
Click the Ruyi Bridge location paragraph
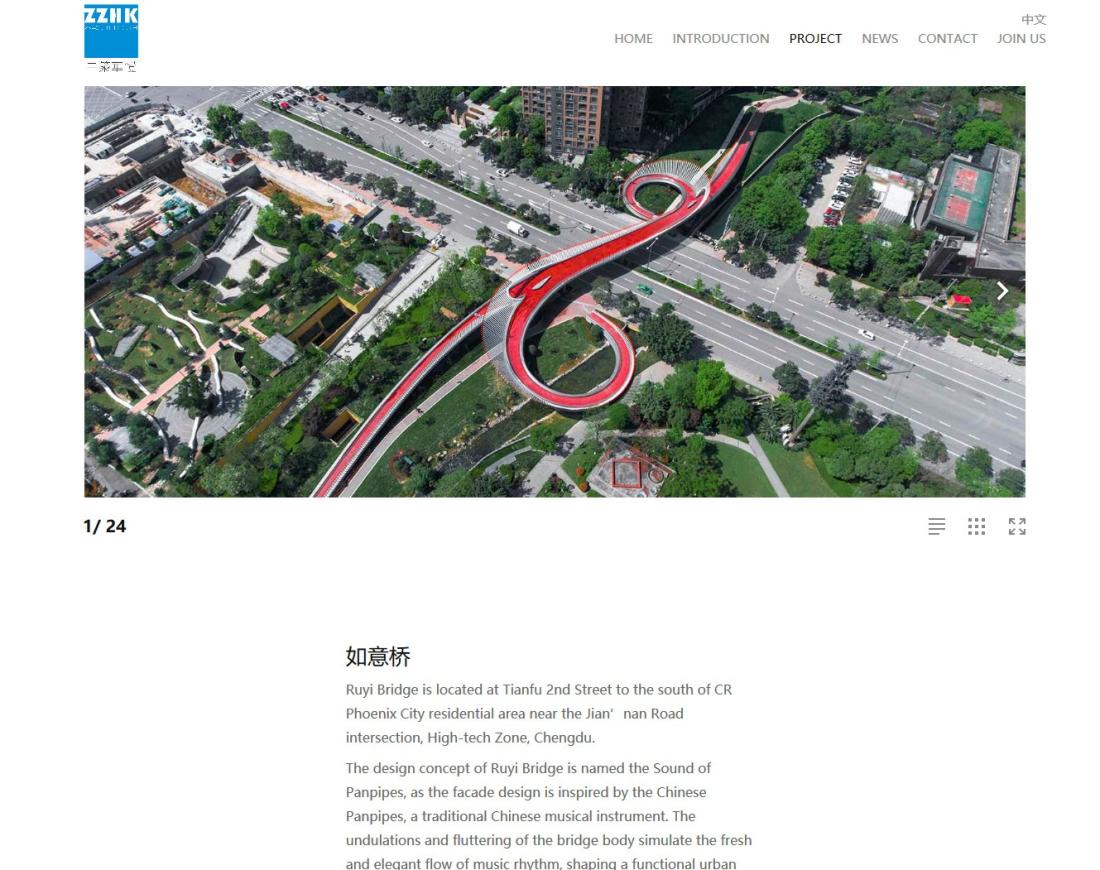pyautogui.click(x=539, y=714)
